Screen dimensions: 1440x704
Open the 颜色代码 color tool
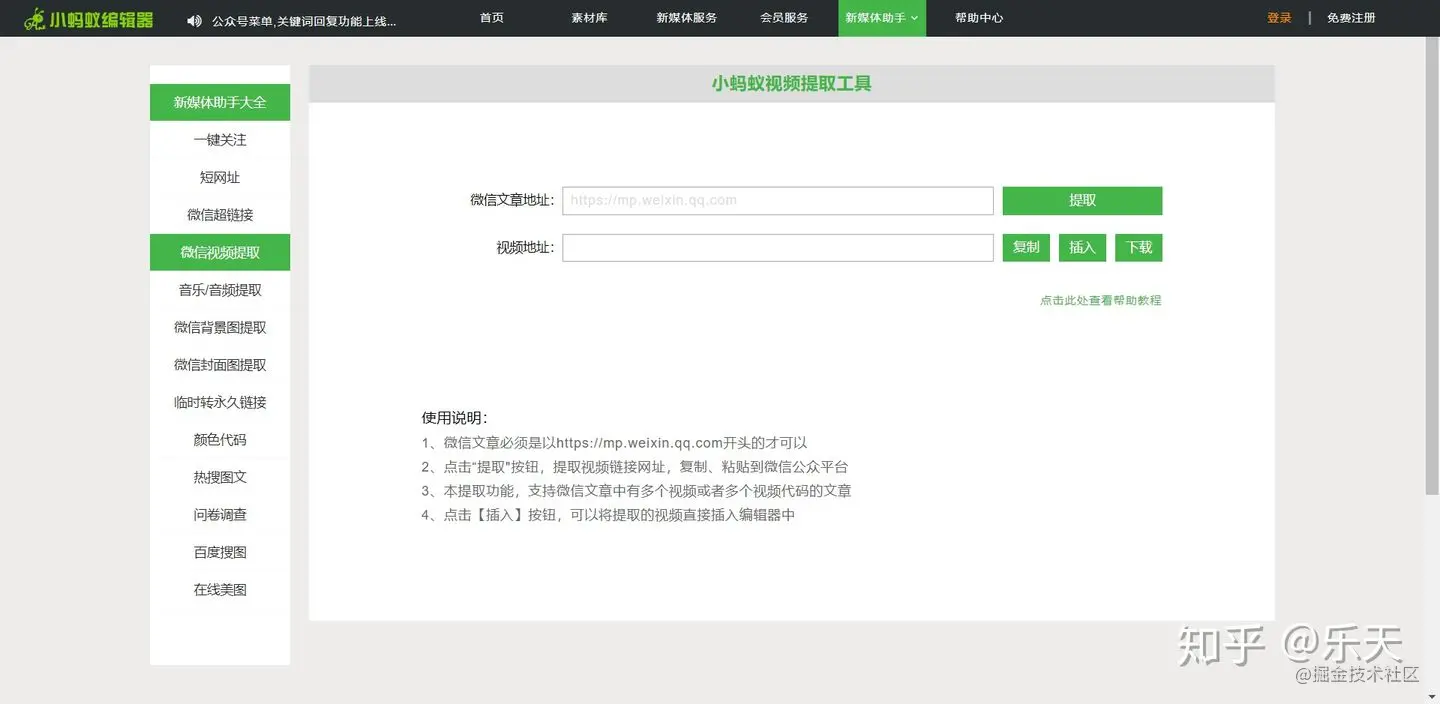219,439
